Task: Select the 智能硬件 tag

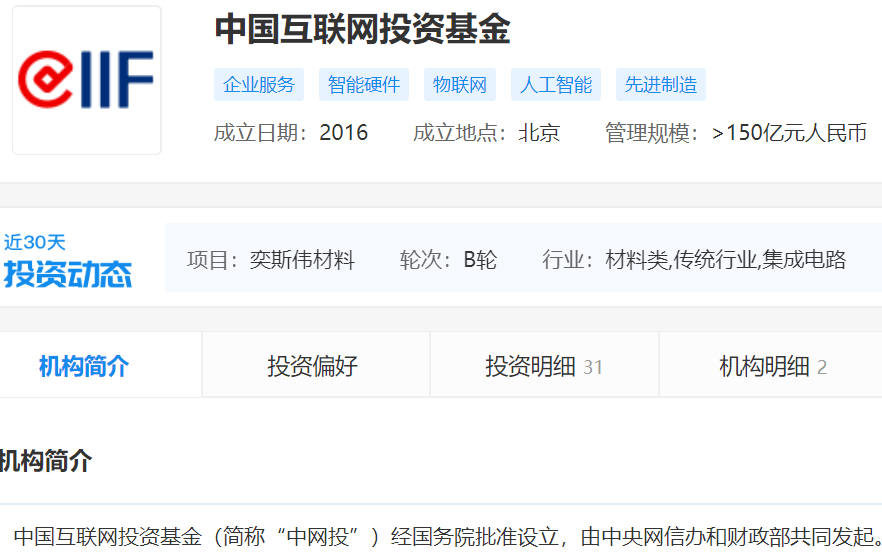Action: [x=364, y=85]
